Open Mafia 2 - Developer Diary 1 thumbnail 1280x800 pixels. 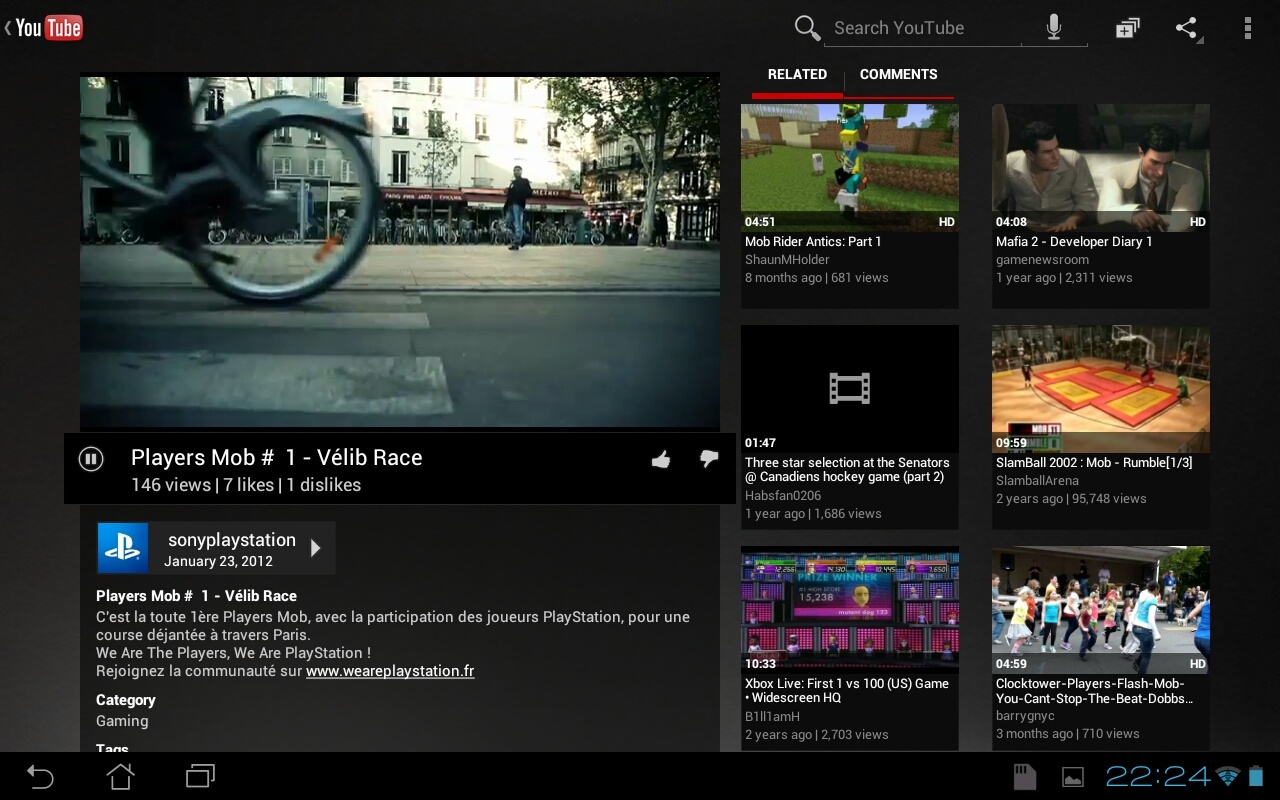[1101, 167]
